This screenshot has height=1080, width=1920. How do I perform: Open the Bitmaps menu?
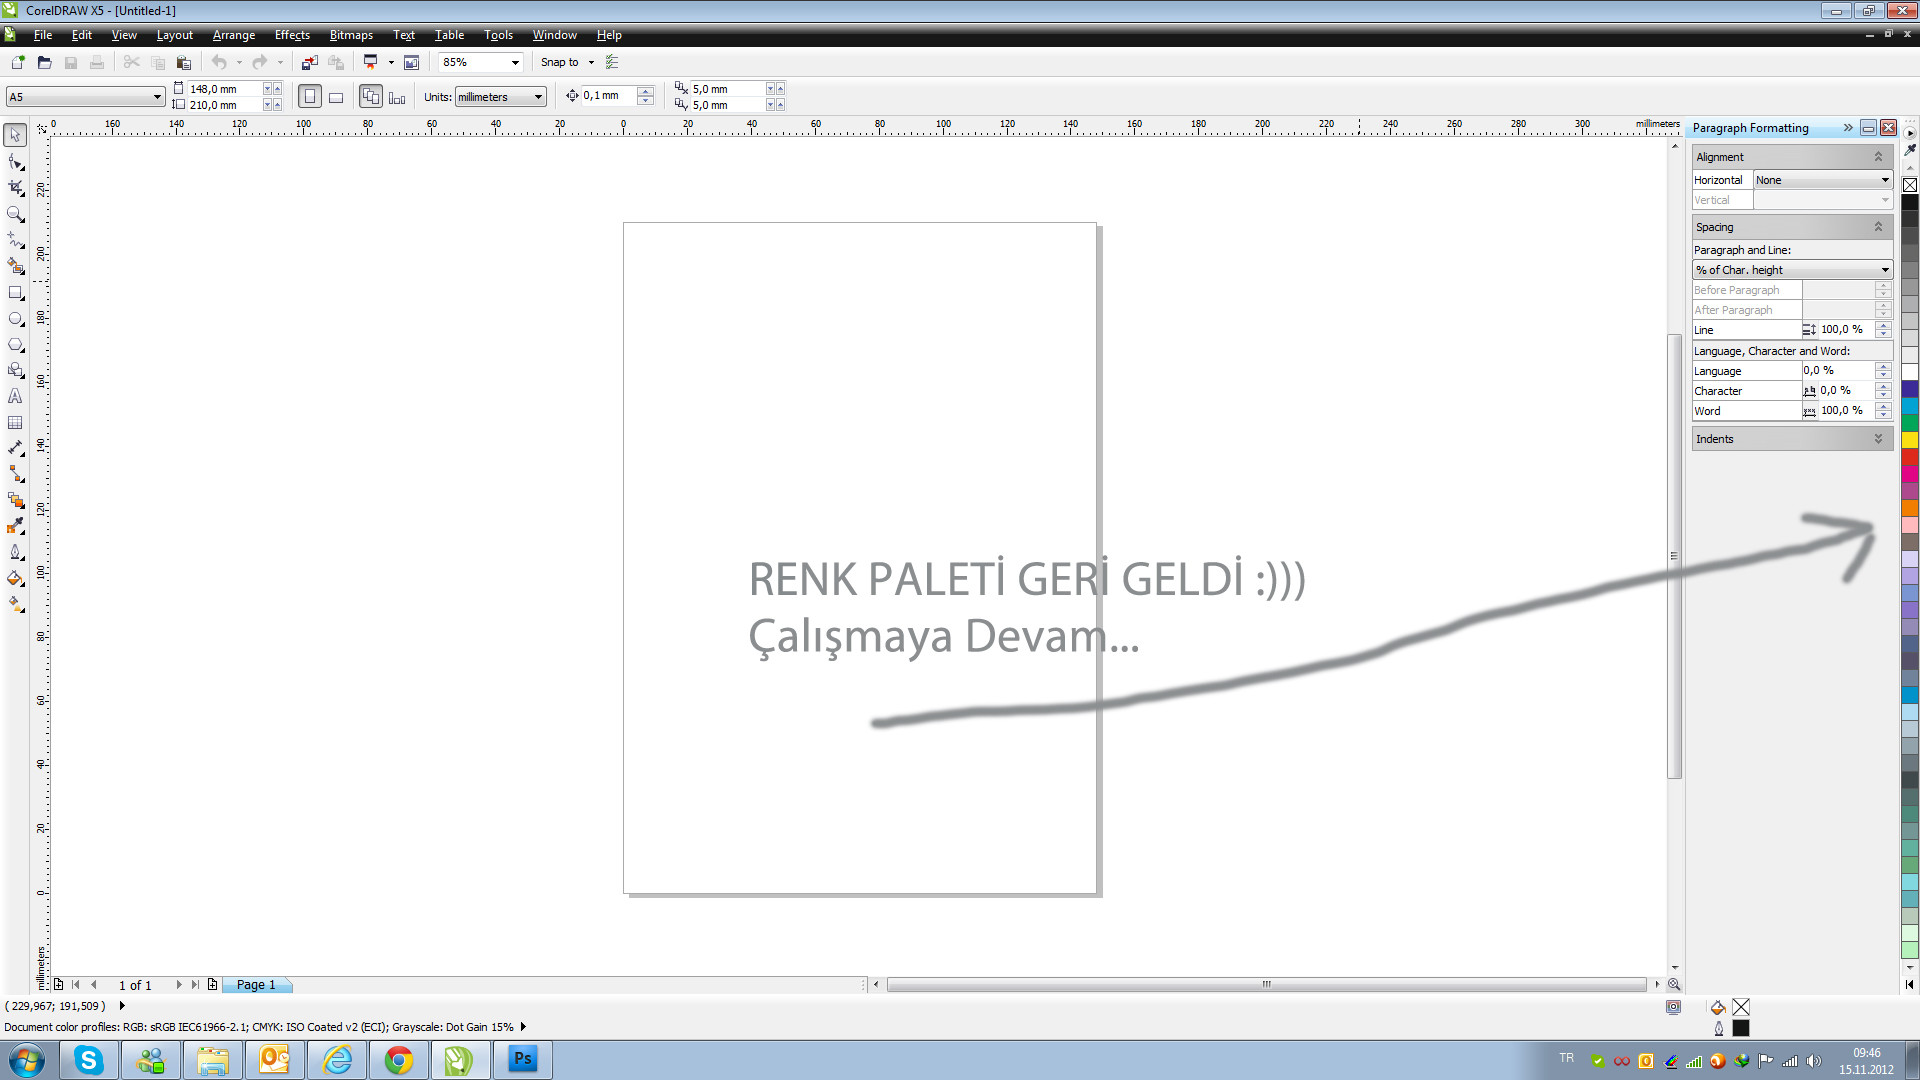pyautogui.click(x=351, y=35)
